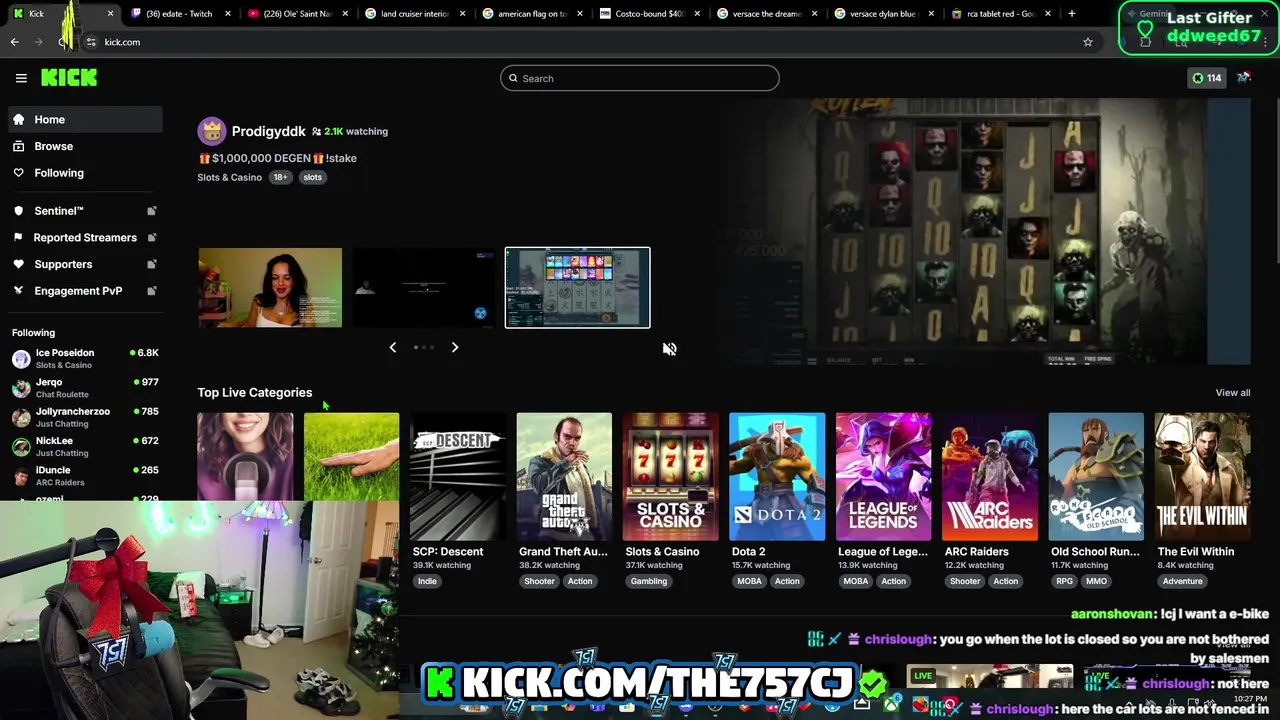Click the slots tag under Prodigyddk
The height and width of the screenshot is (720, 1280).
pyautogui.click(x=313, y=177)
